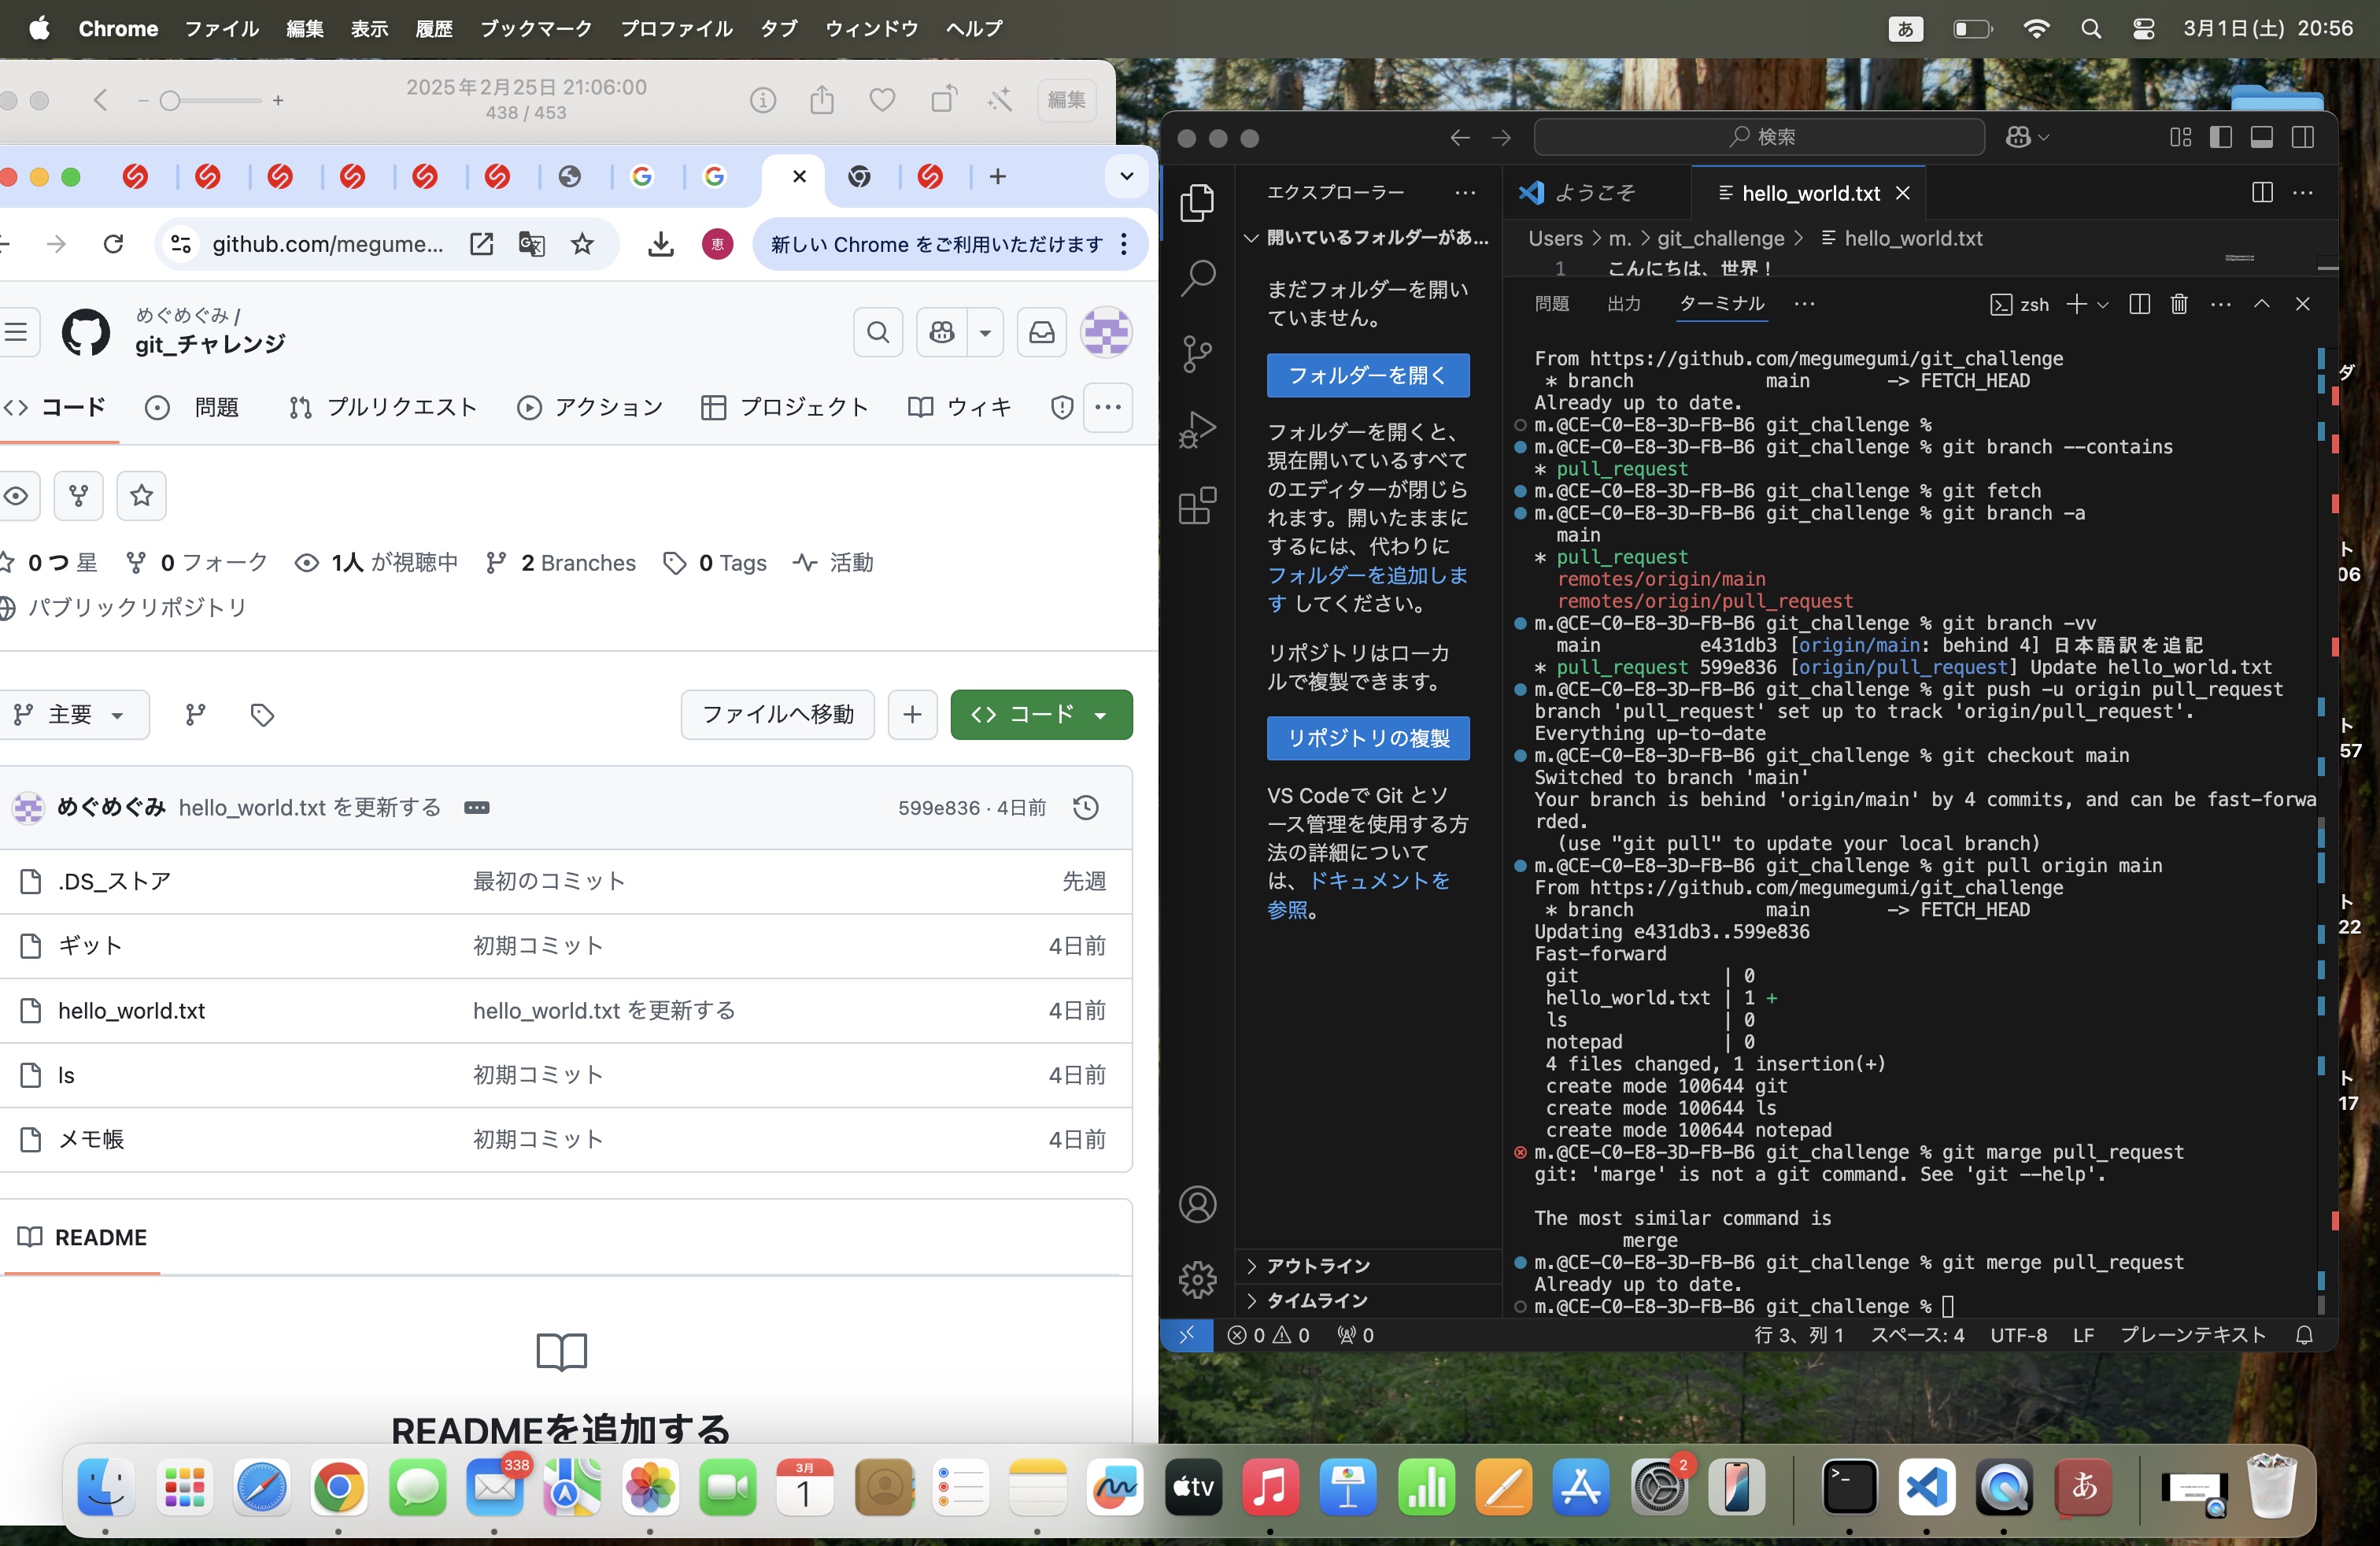The width and height of the screenshot is (2380, 1546).
Task: Switch to the 出力 tab in the VS Code panel
Action: pos(1624,304)
